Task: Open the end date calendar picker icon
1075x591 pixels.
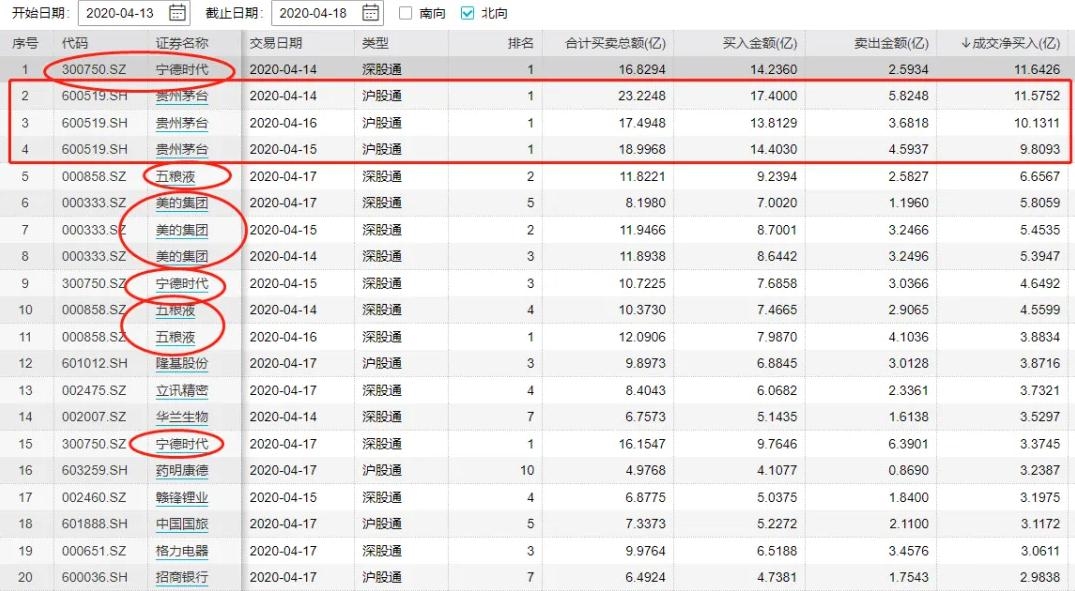Action: tap(370, 12)
